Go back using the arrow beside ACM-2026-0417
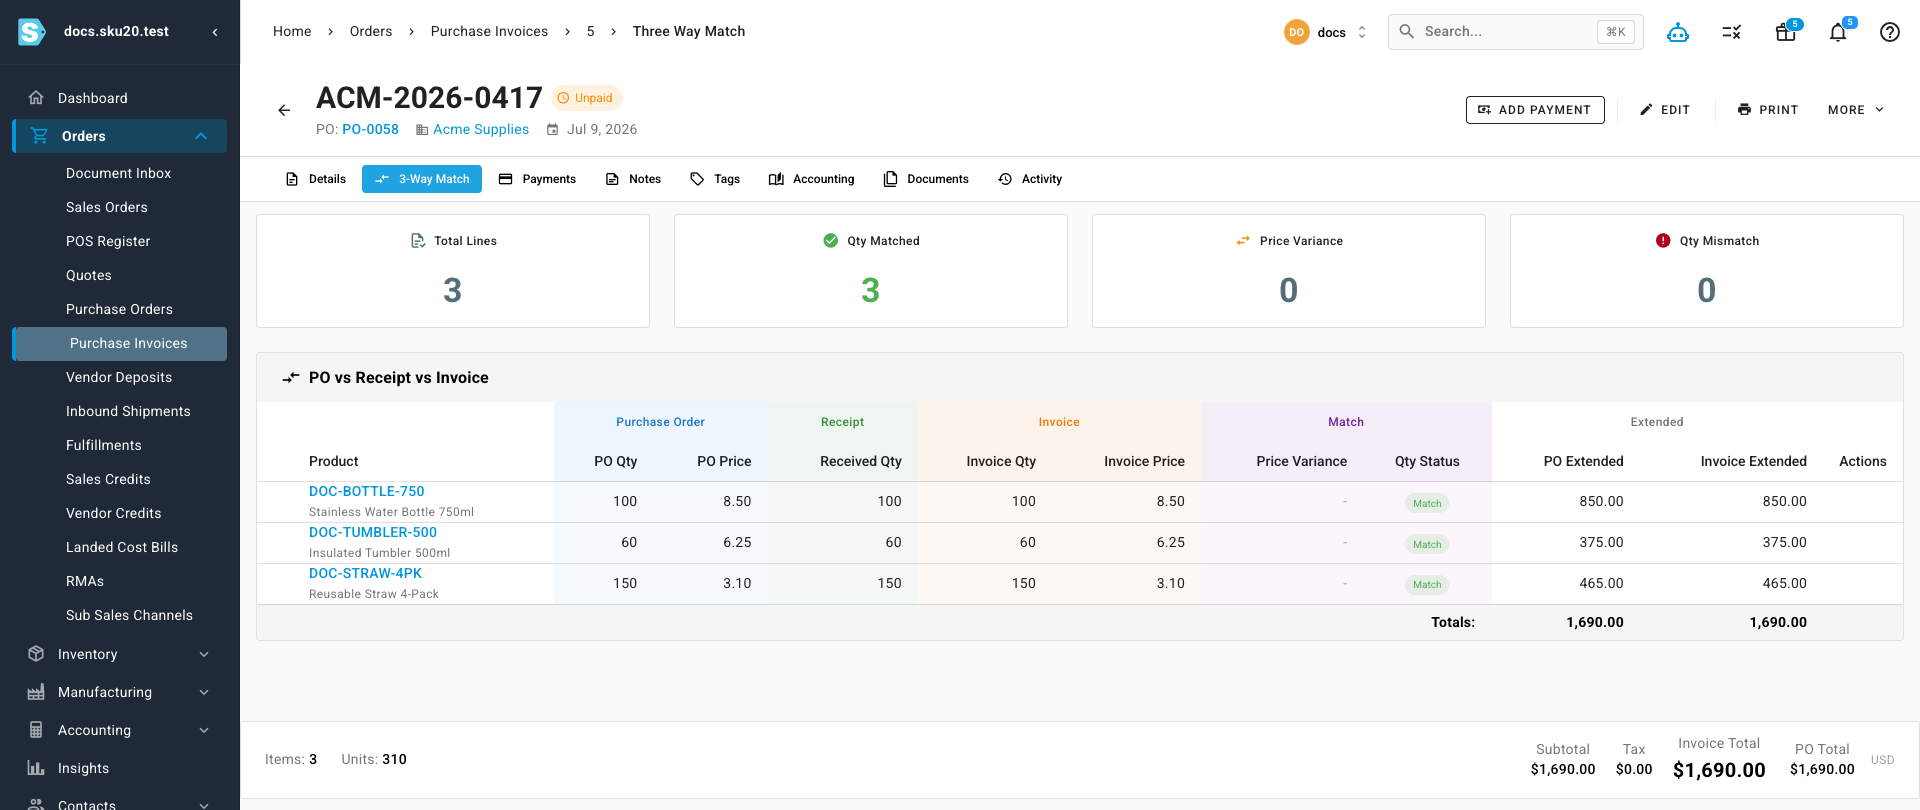1920x810 pixels. (x=284, y=110)
